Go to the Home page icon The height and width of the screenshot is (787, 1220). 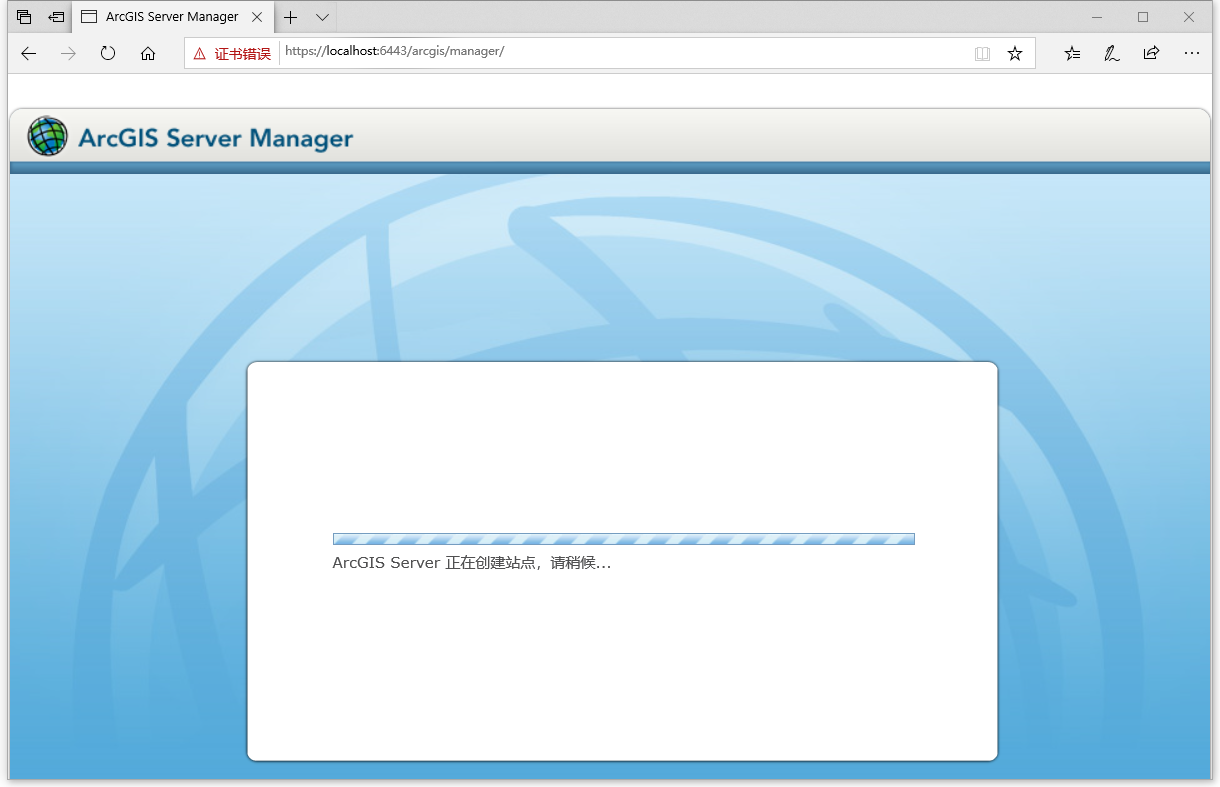point(148,53)
